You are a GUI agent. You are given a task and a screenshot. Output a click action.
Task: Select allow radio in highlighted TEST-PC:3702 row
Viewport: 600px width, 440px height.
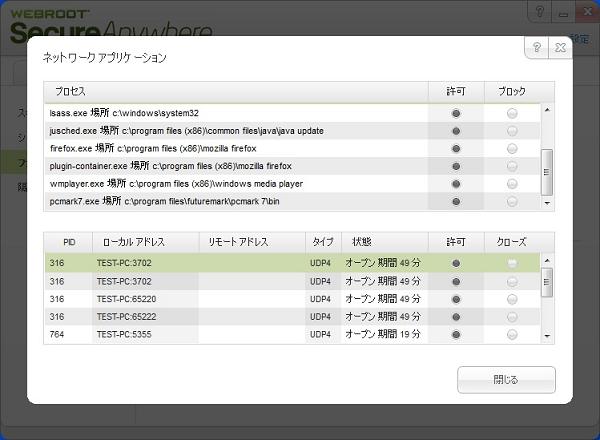(x=456, y=263)
